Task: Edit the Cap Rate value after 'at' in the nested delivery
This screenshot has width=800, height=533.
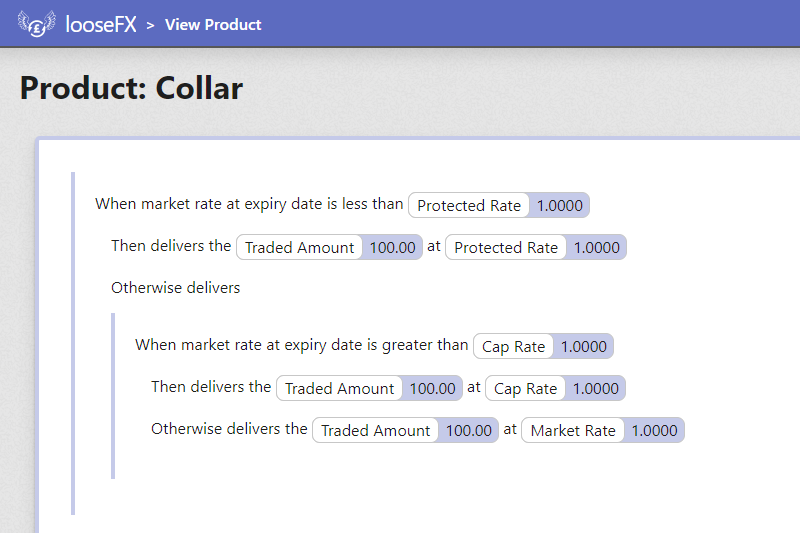Action: pos(595,388)
